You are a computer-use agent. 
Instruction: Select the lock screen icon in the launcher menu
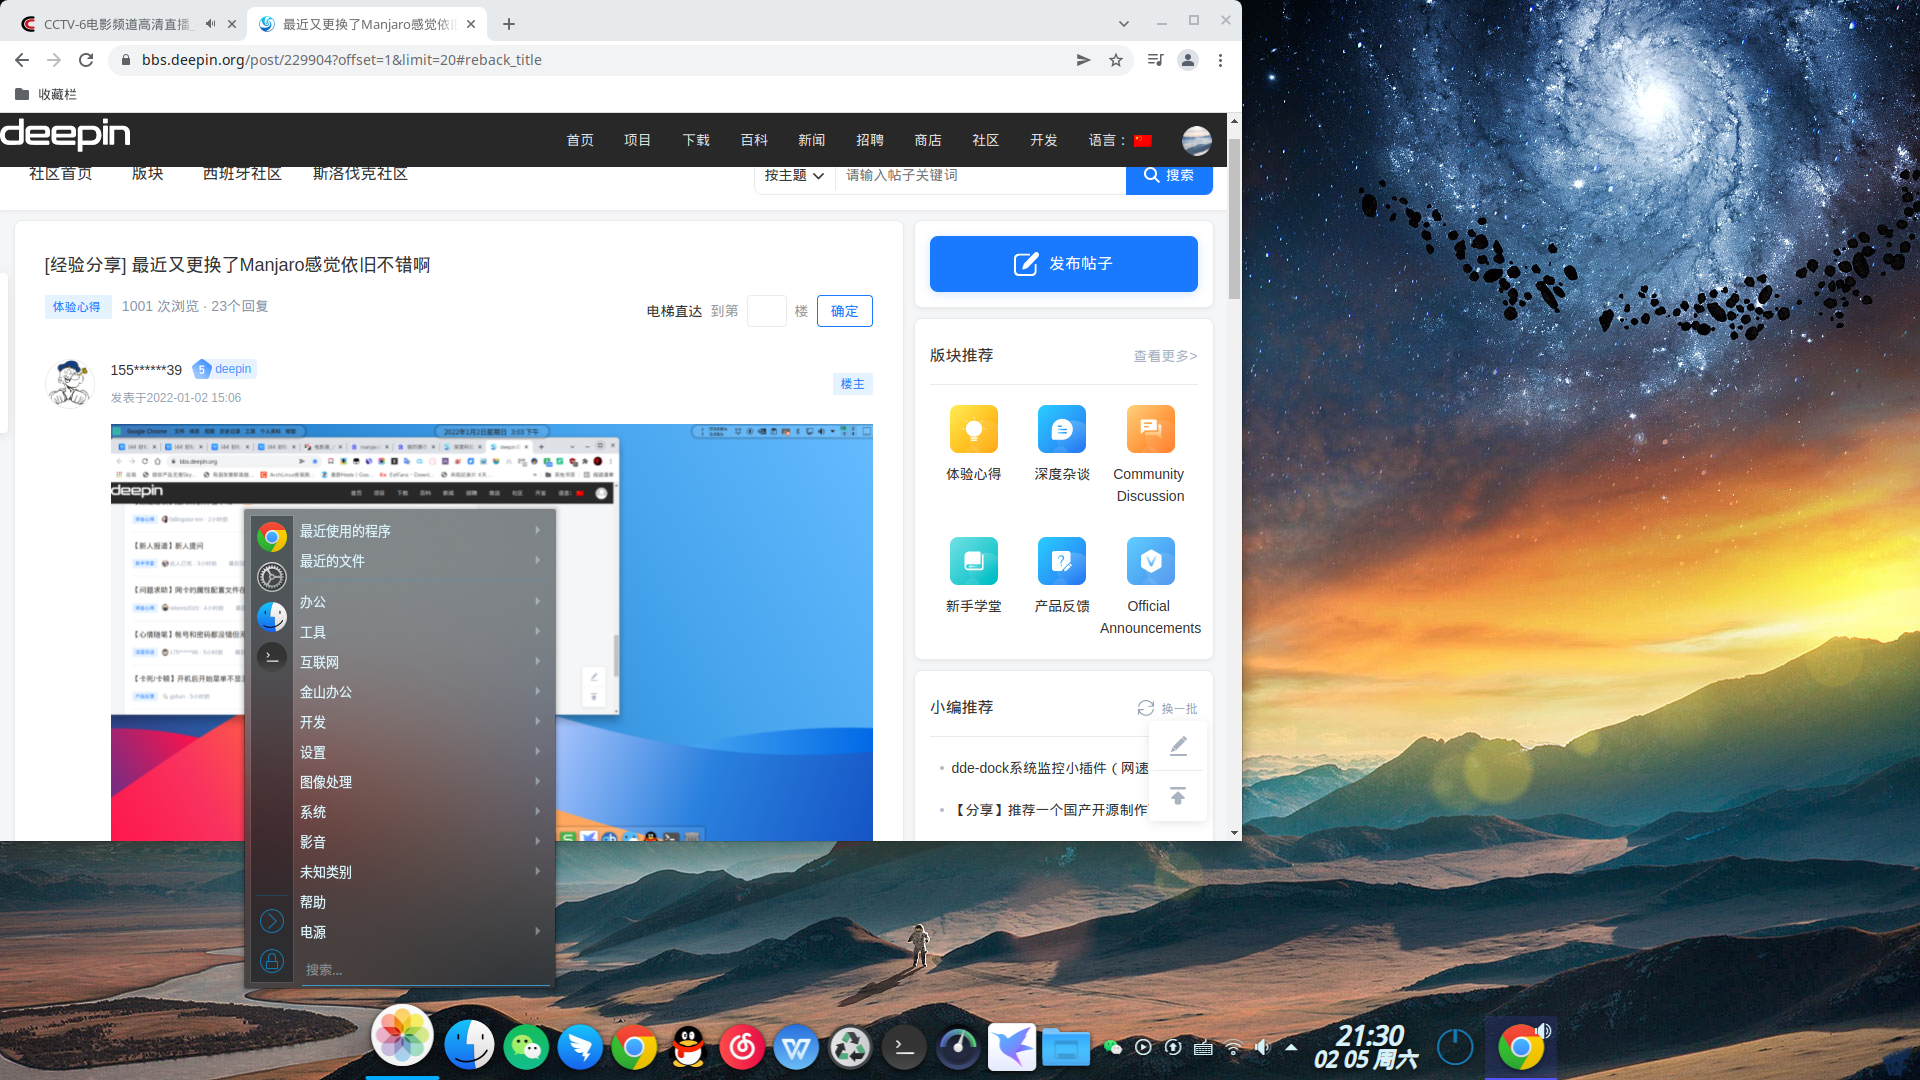(271, 962)
